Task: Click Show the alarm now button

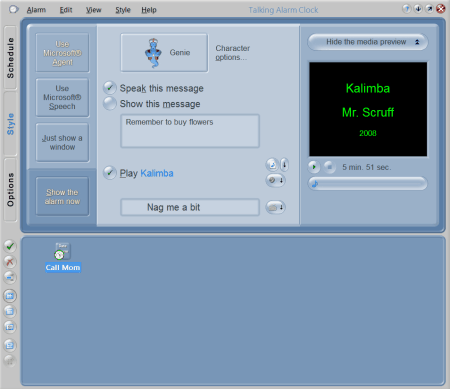Action: click(62, 197)
